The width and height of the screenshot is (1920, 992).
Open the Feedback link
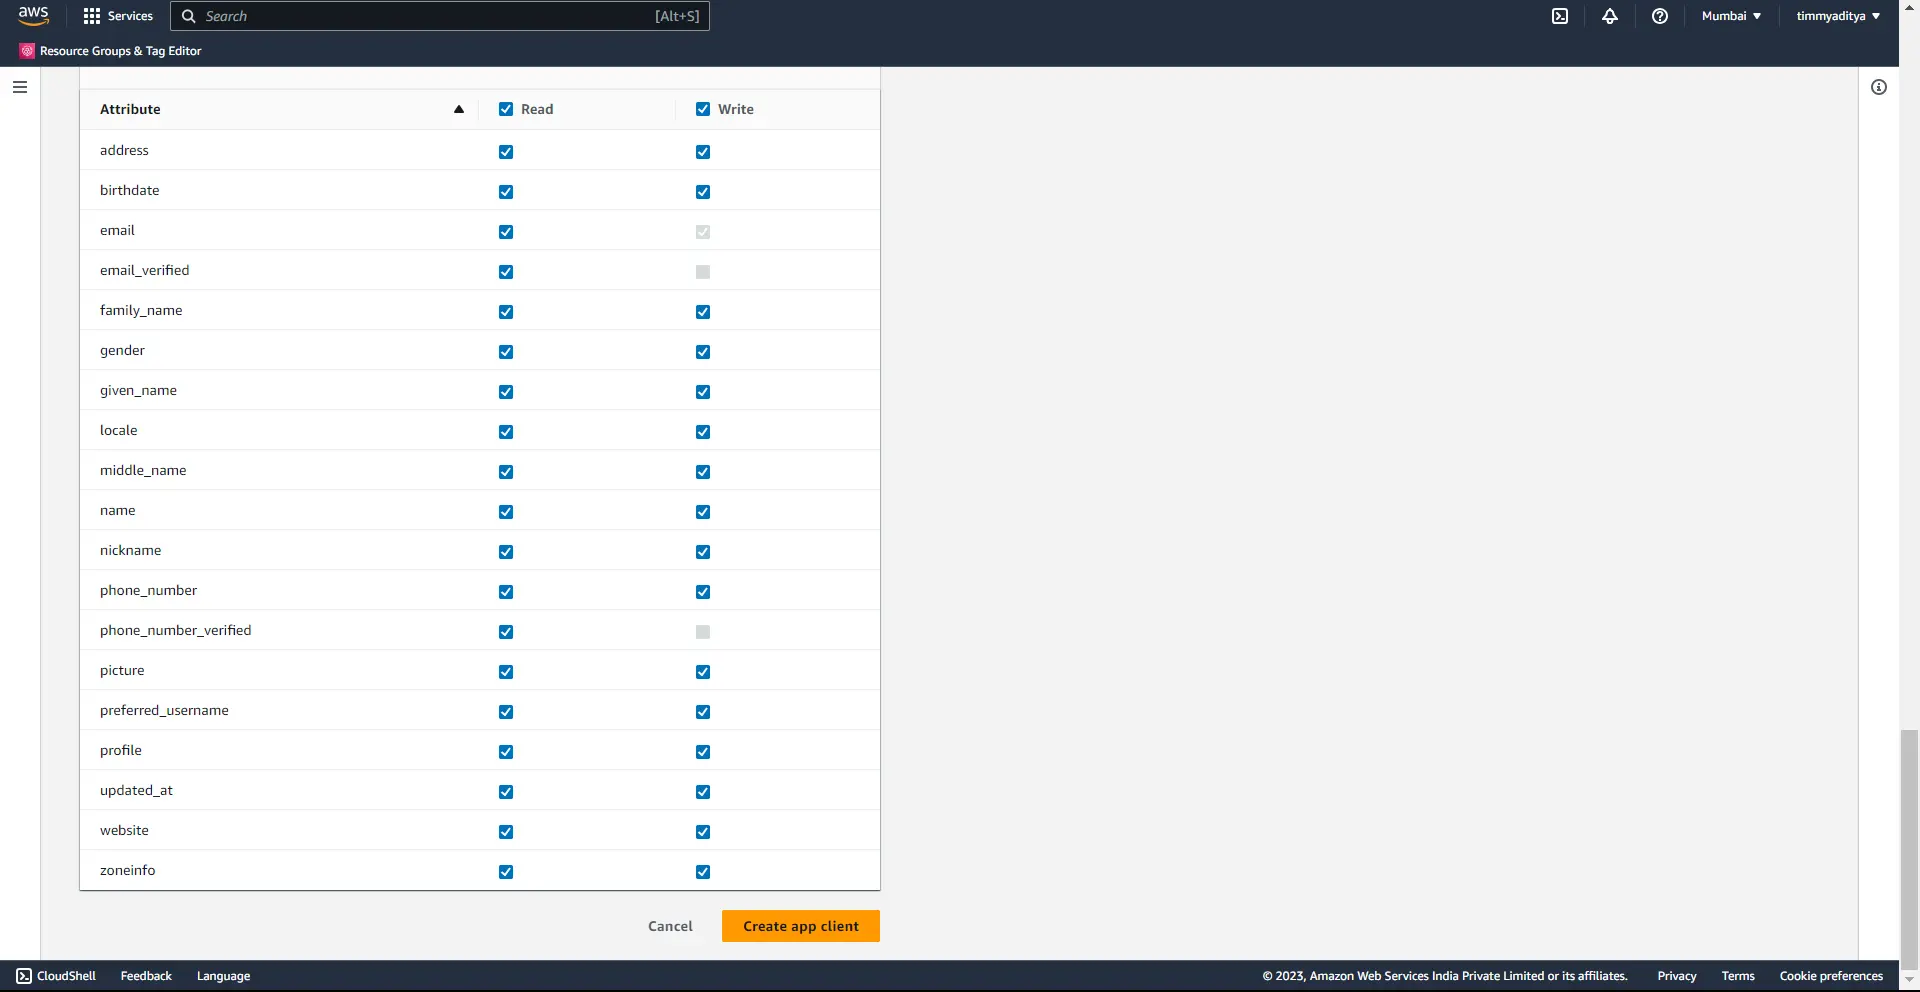tap(146, 976)
